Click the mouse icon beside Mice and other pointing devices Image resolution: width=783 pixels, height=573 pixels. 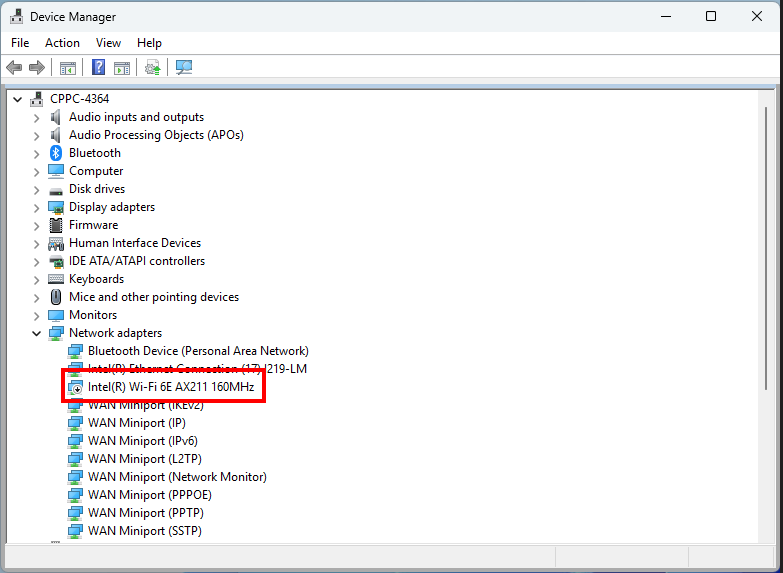click(56, 297)
